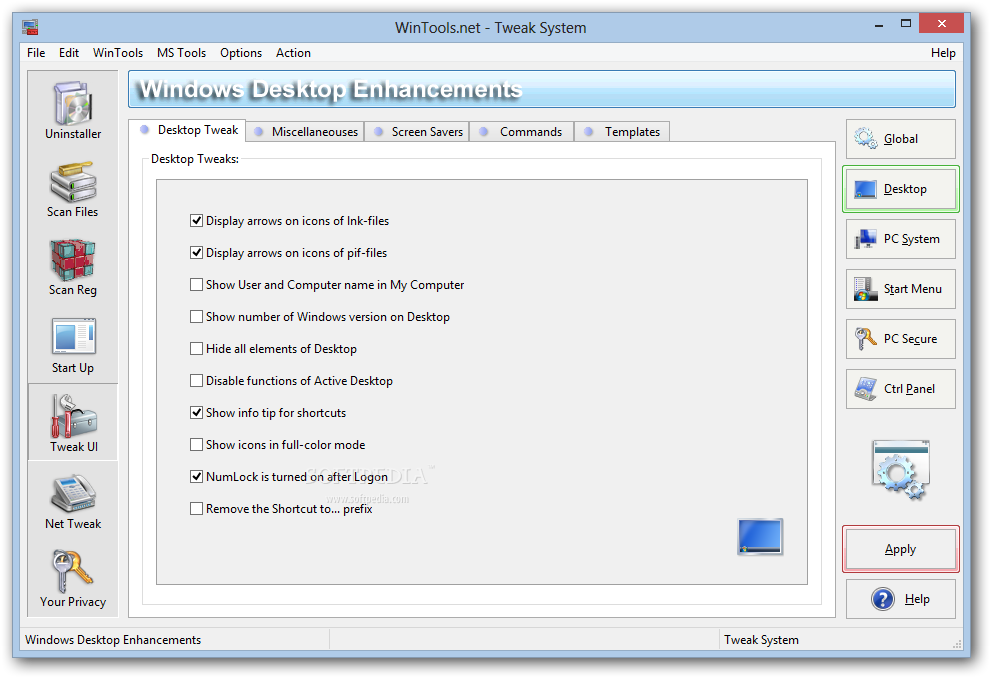Open the Your Privacy tool
Viewport: 991px width, 678px height.
[x=73, y=579]
